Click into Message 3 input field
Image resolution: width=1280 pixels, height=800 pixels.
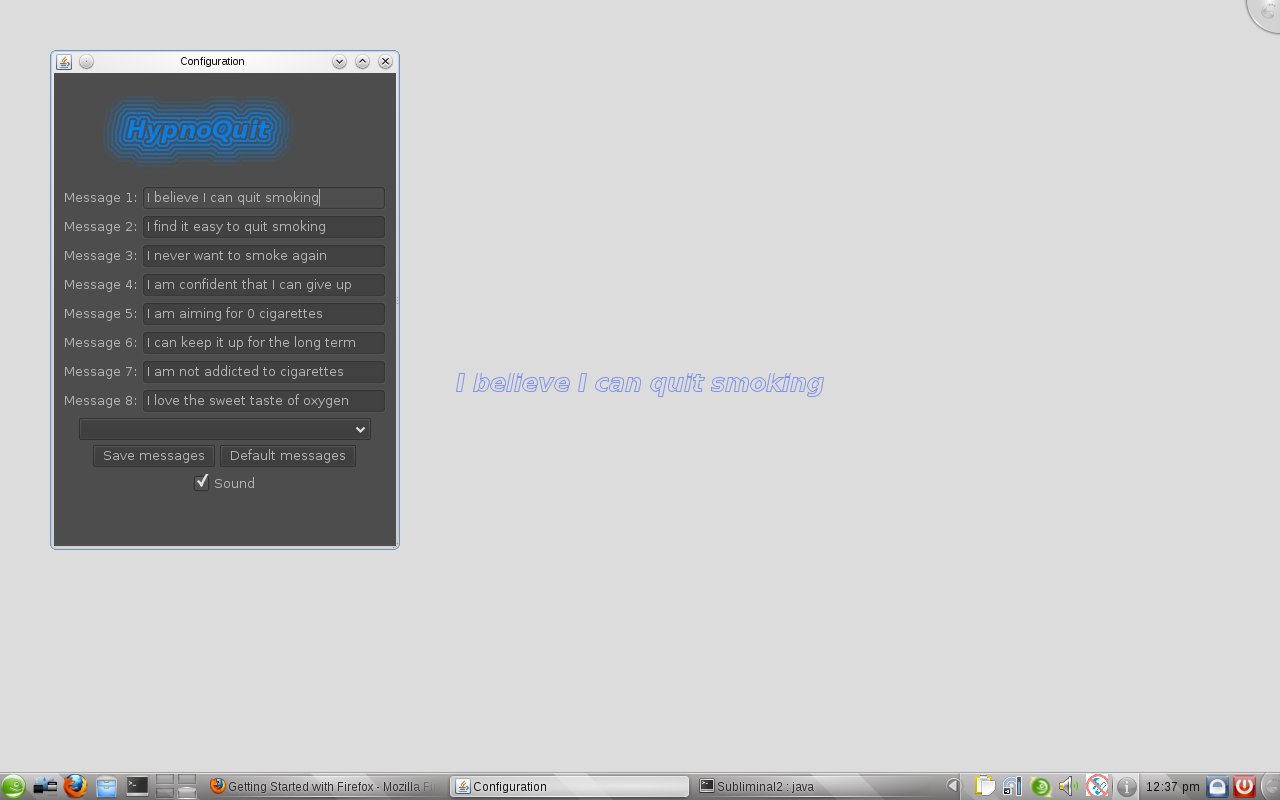[x=264, y=256]
